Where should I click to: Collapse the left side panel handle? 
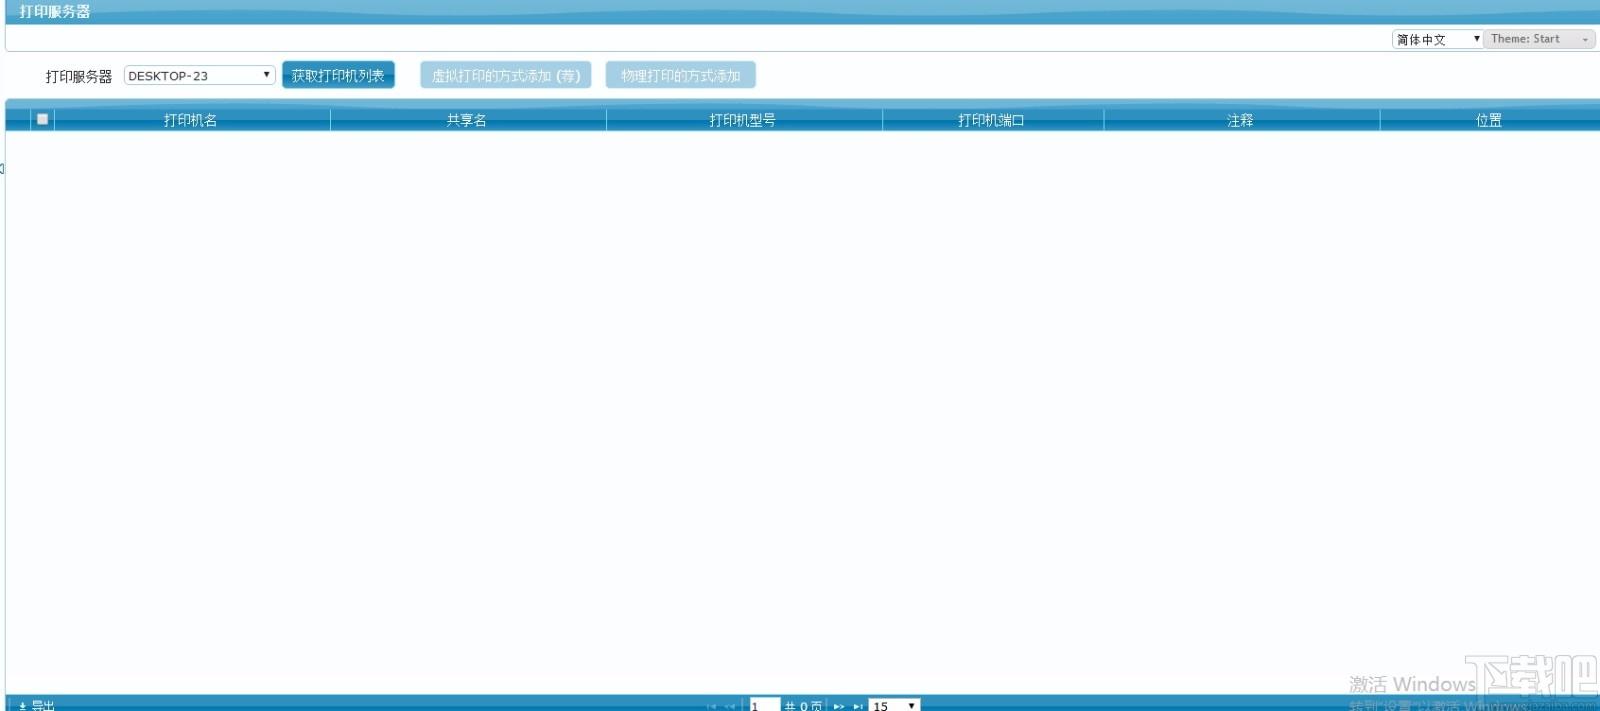coord(2,168)
